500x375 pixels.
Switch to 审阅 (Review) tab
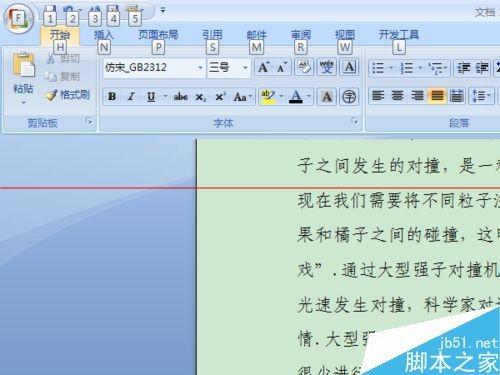pos(301,34)
